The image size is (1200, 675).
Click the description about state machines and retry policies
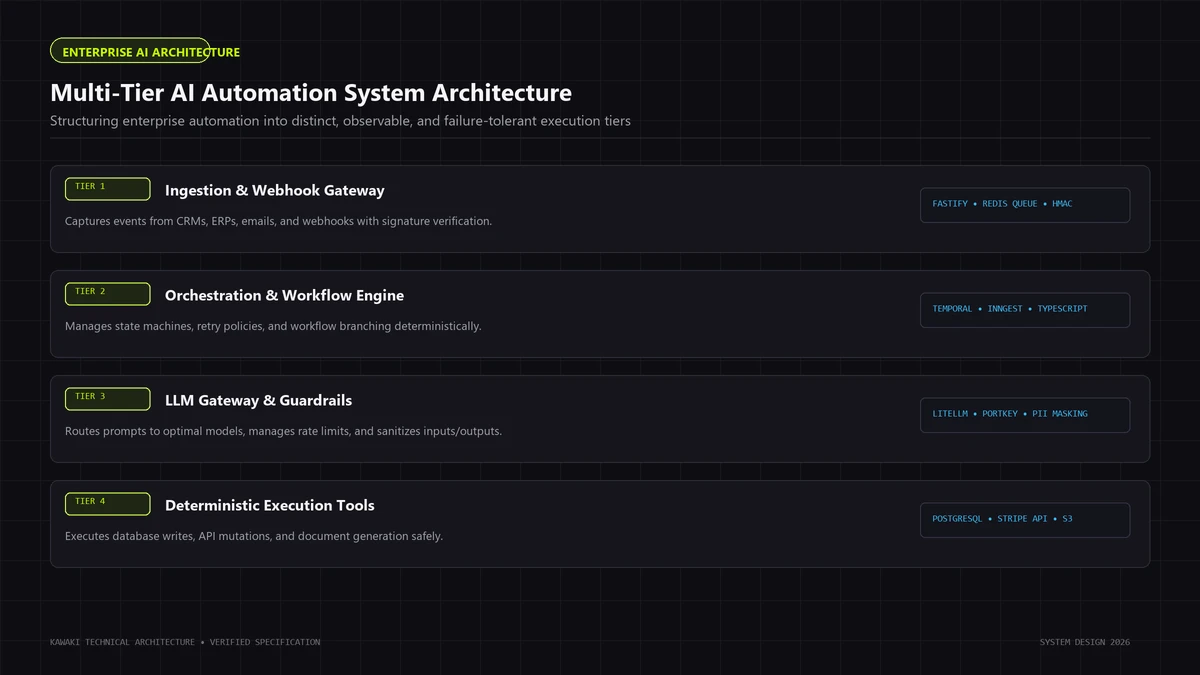[273, 326]
